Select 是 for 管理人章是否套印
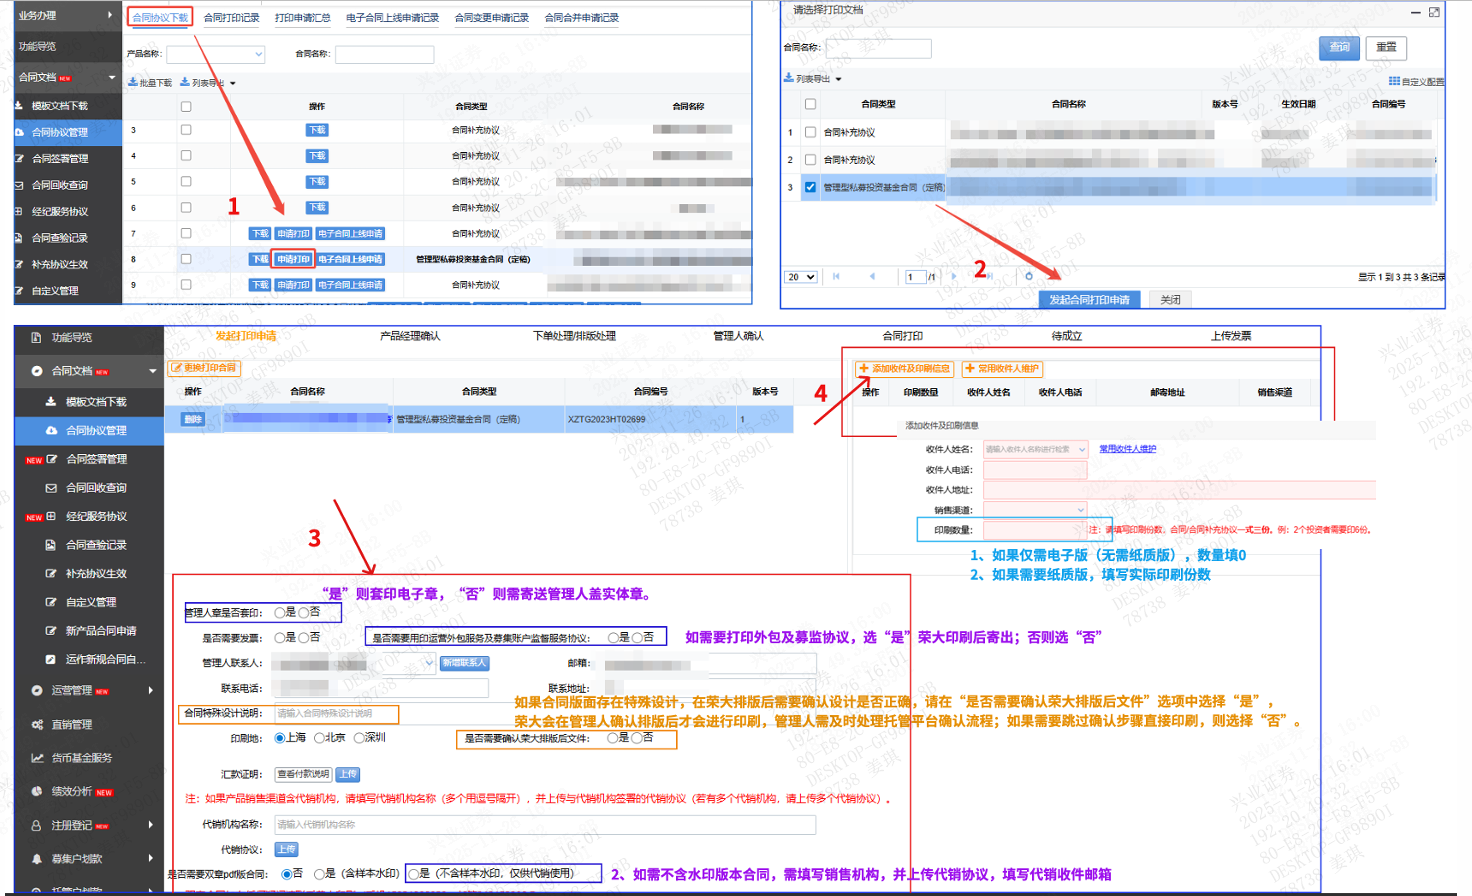 click(x=280, y=613)
